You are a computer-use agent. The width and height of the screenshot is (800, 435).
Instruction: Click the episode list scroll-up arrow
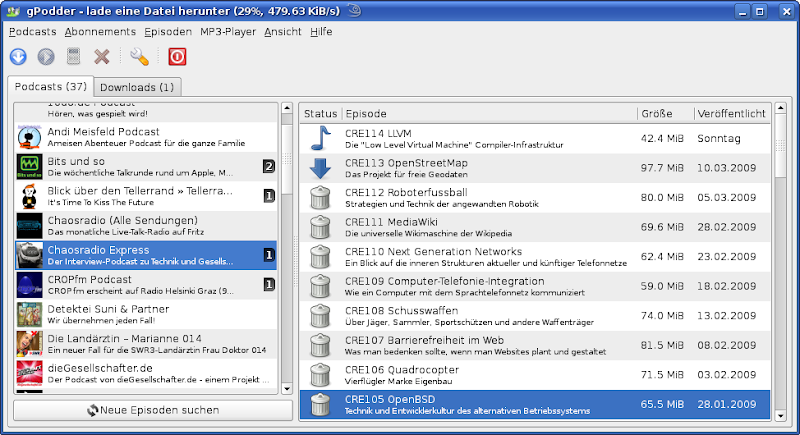780,108
